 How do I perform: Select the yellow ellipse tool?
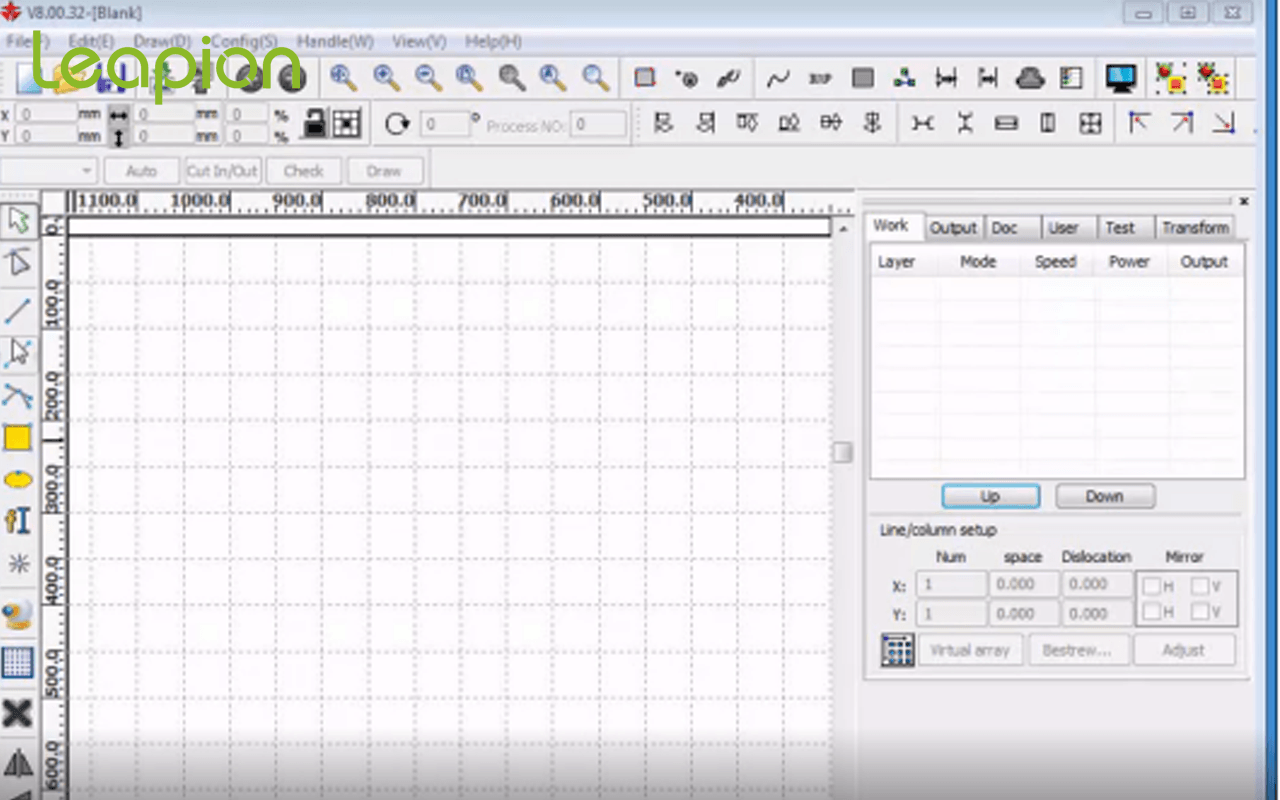pos(18,480)
